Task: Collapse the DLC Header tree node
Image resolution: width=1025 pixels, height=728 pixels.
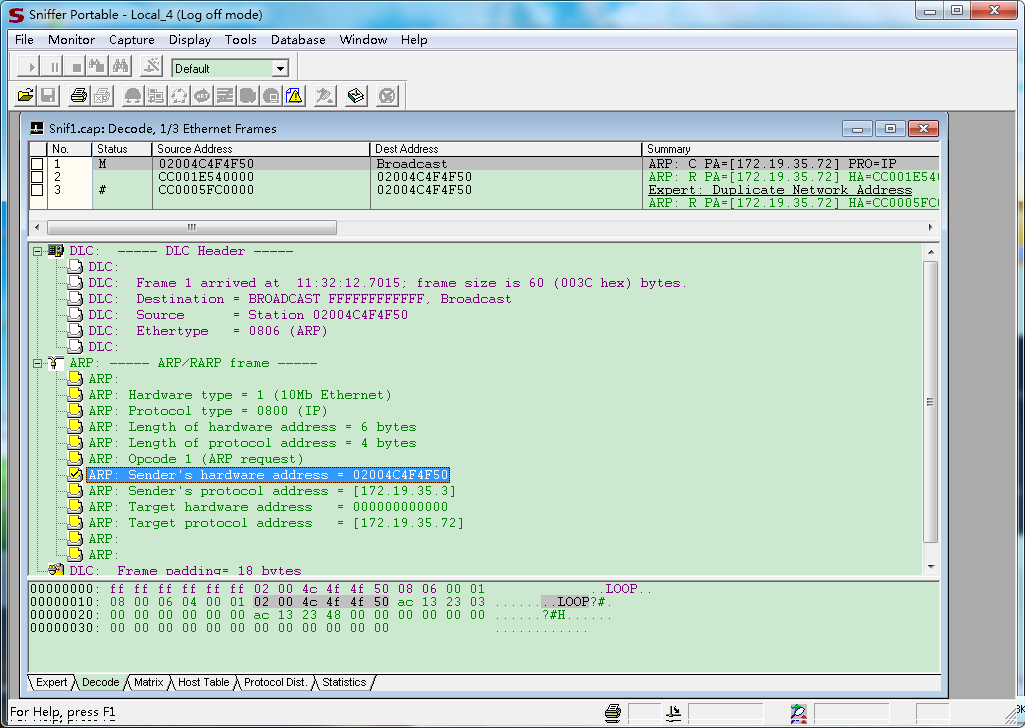Action: [x=38, y=251]
